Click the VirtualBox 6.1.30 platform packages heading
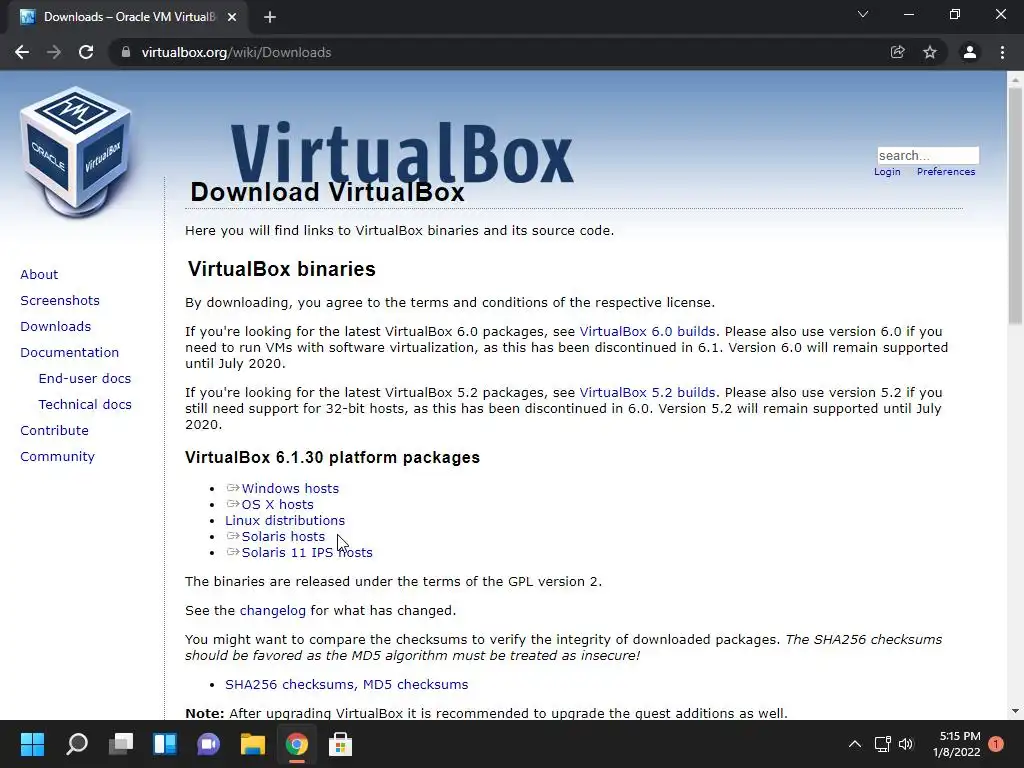The image size is (1024, 768). 332,457
